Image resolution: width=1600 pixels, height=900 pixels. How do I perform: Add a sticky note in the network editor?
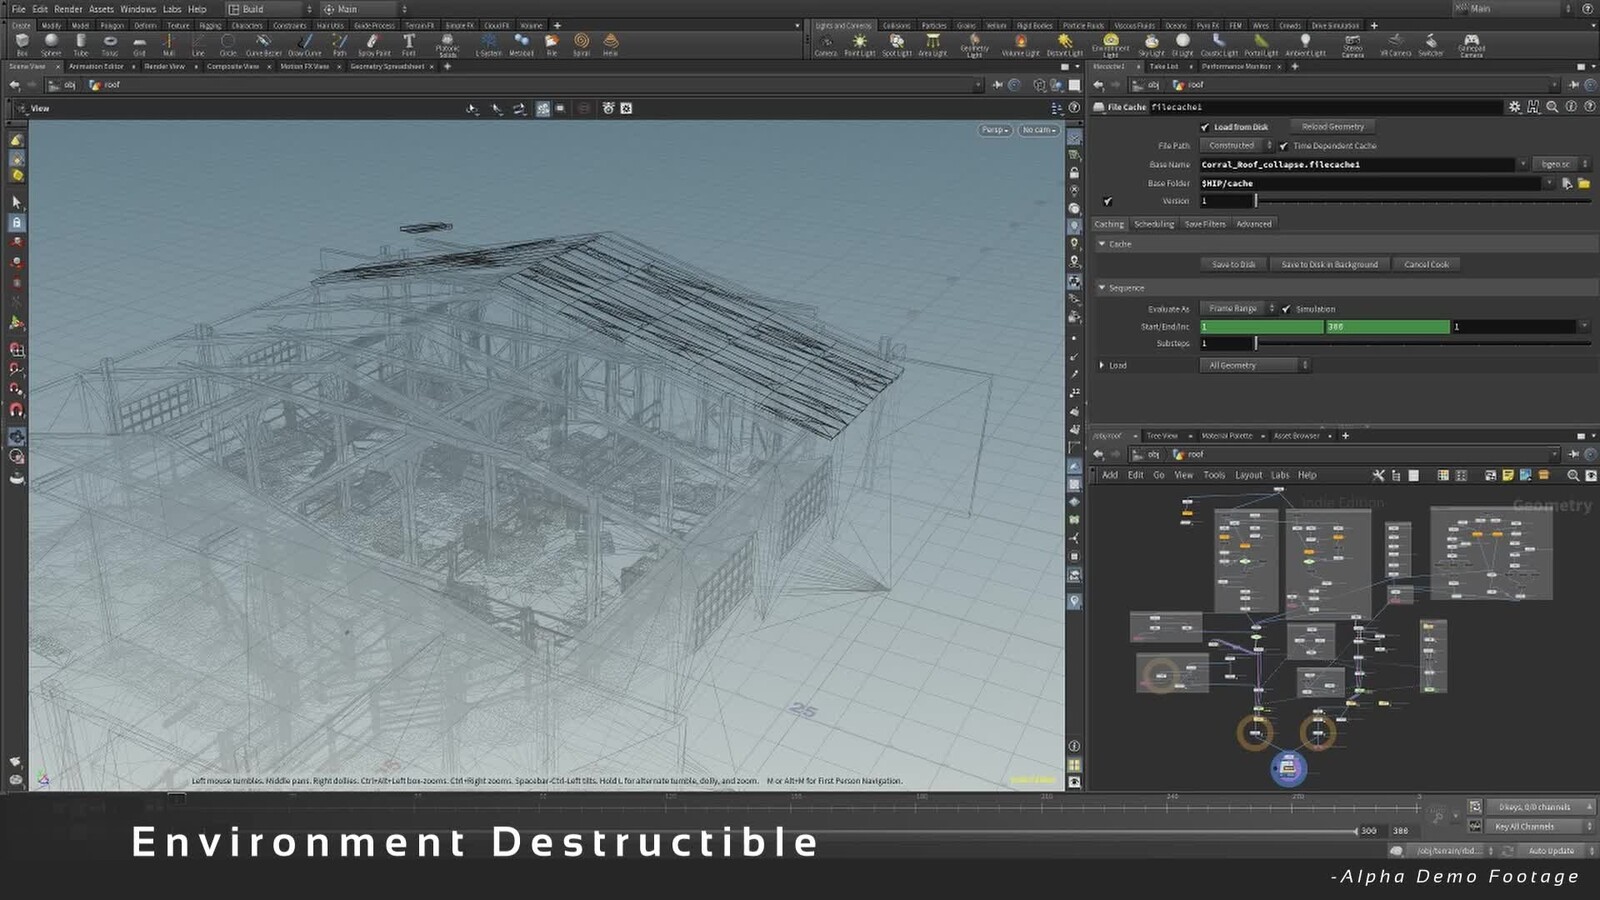tap(1508, 476)
